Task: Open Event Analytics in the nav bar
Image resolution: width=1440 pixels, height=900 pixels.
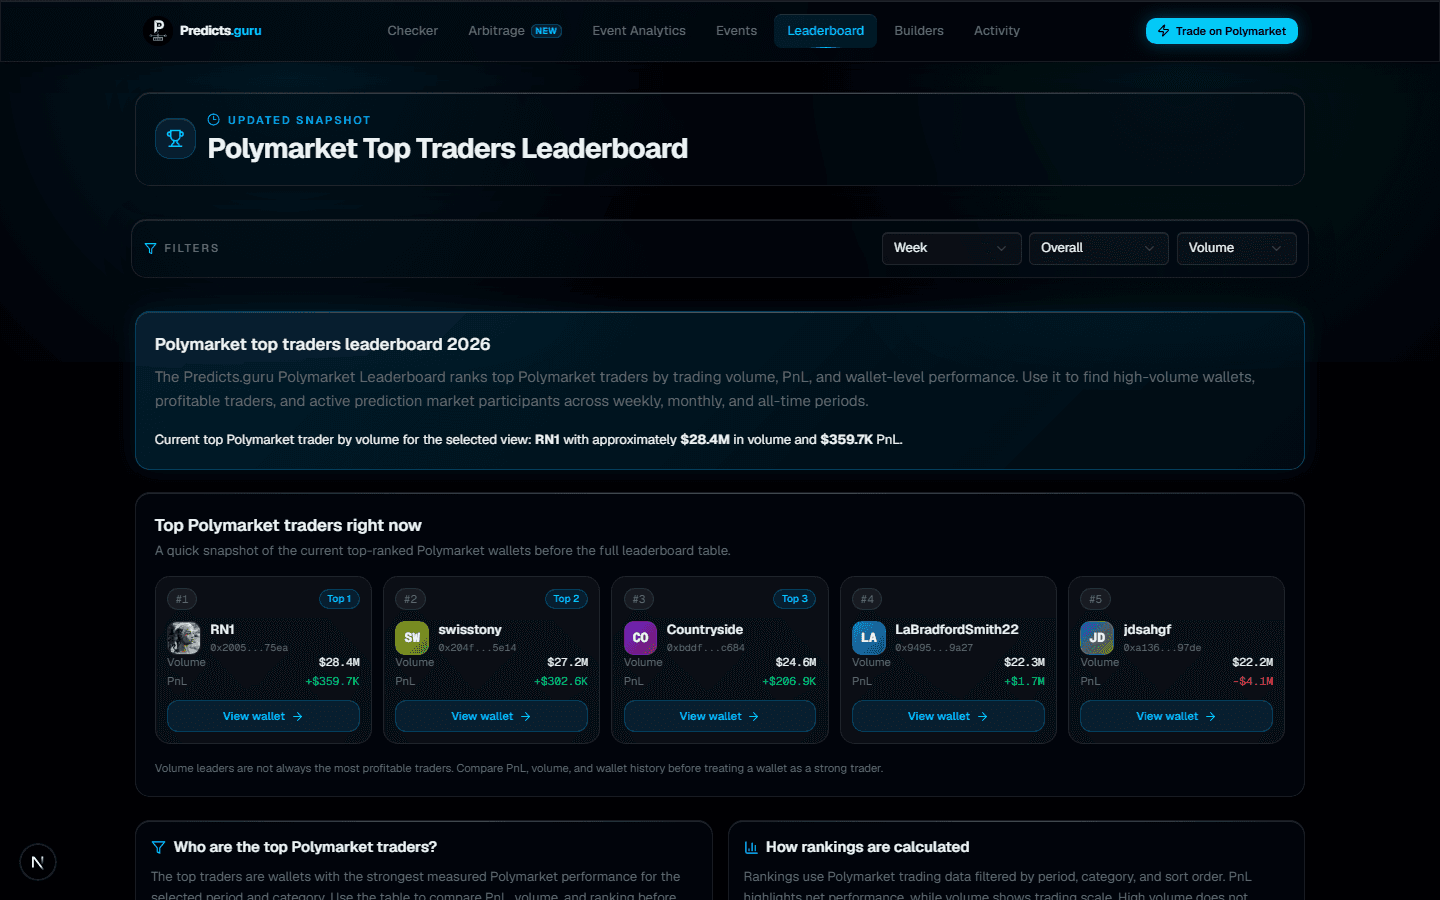Action: pos(639,31)
